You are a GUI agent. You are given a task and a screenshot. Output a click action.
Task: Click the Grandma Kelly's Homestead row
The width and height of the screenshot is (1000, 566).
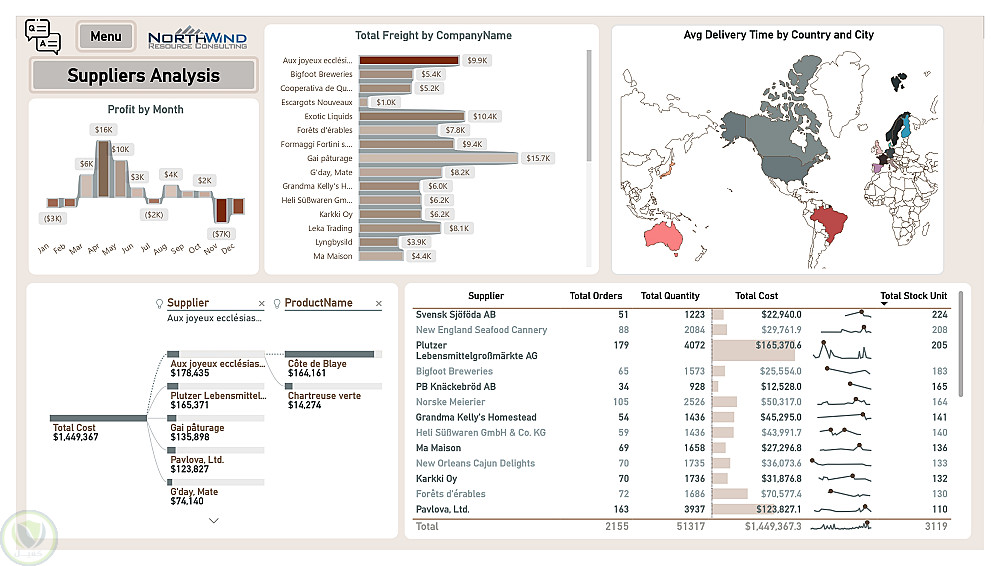pos(681,417)
